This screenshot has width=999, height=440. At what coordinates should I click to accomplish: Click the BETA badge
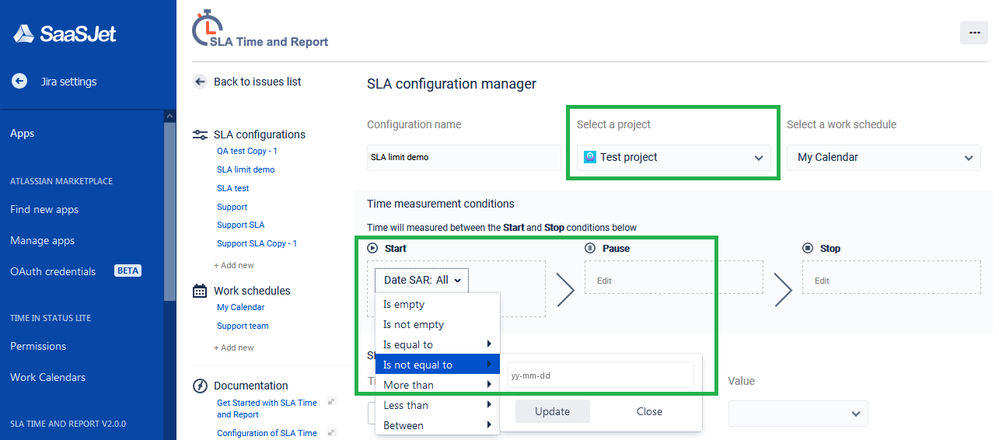pyautogui.click(x=127, y=271)
